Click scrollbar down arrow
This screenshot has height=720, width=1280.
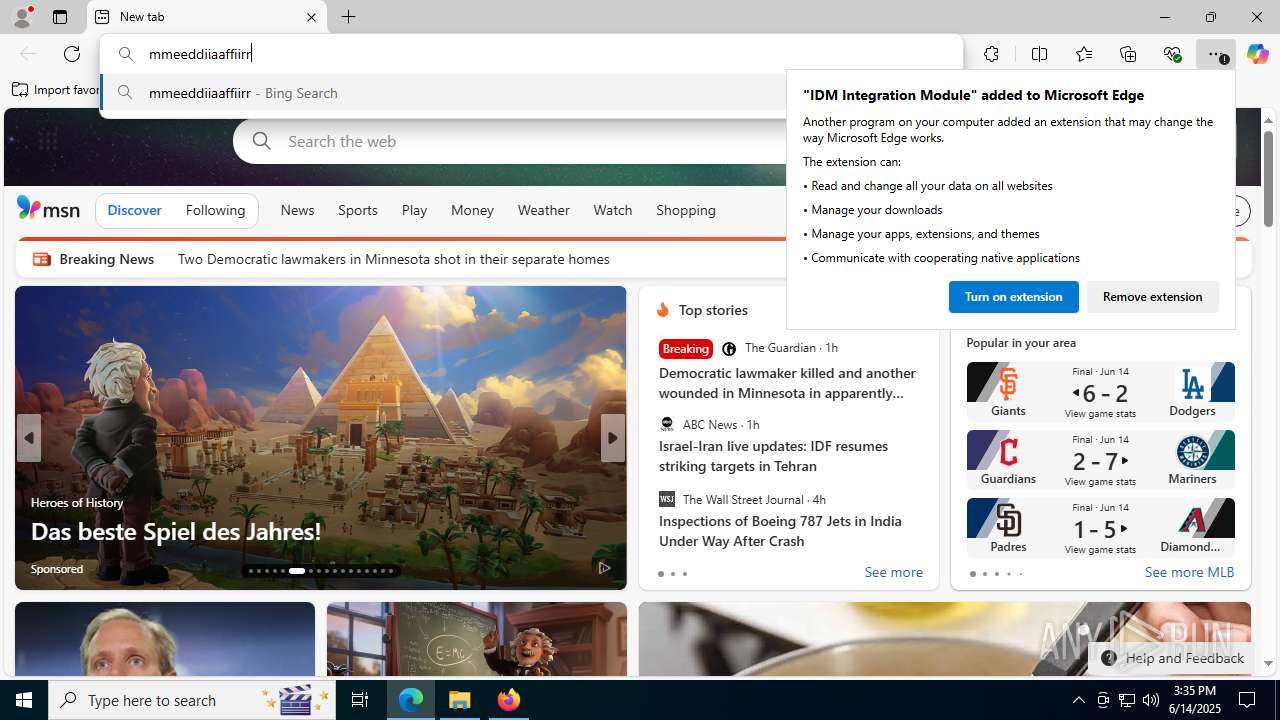click(x=1268, y=663)
